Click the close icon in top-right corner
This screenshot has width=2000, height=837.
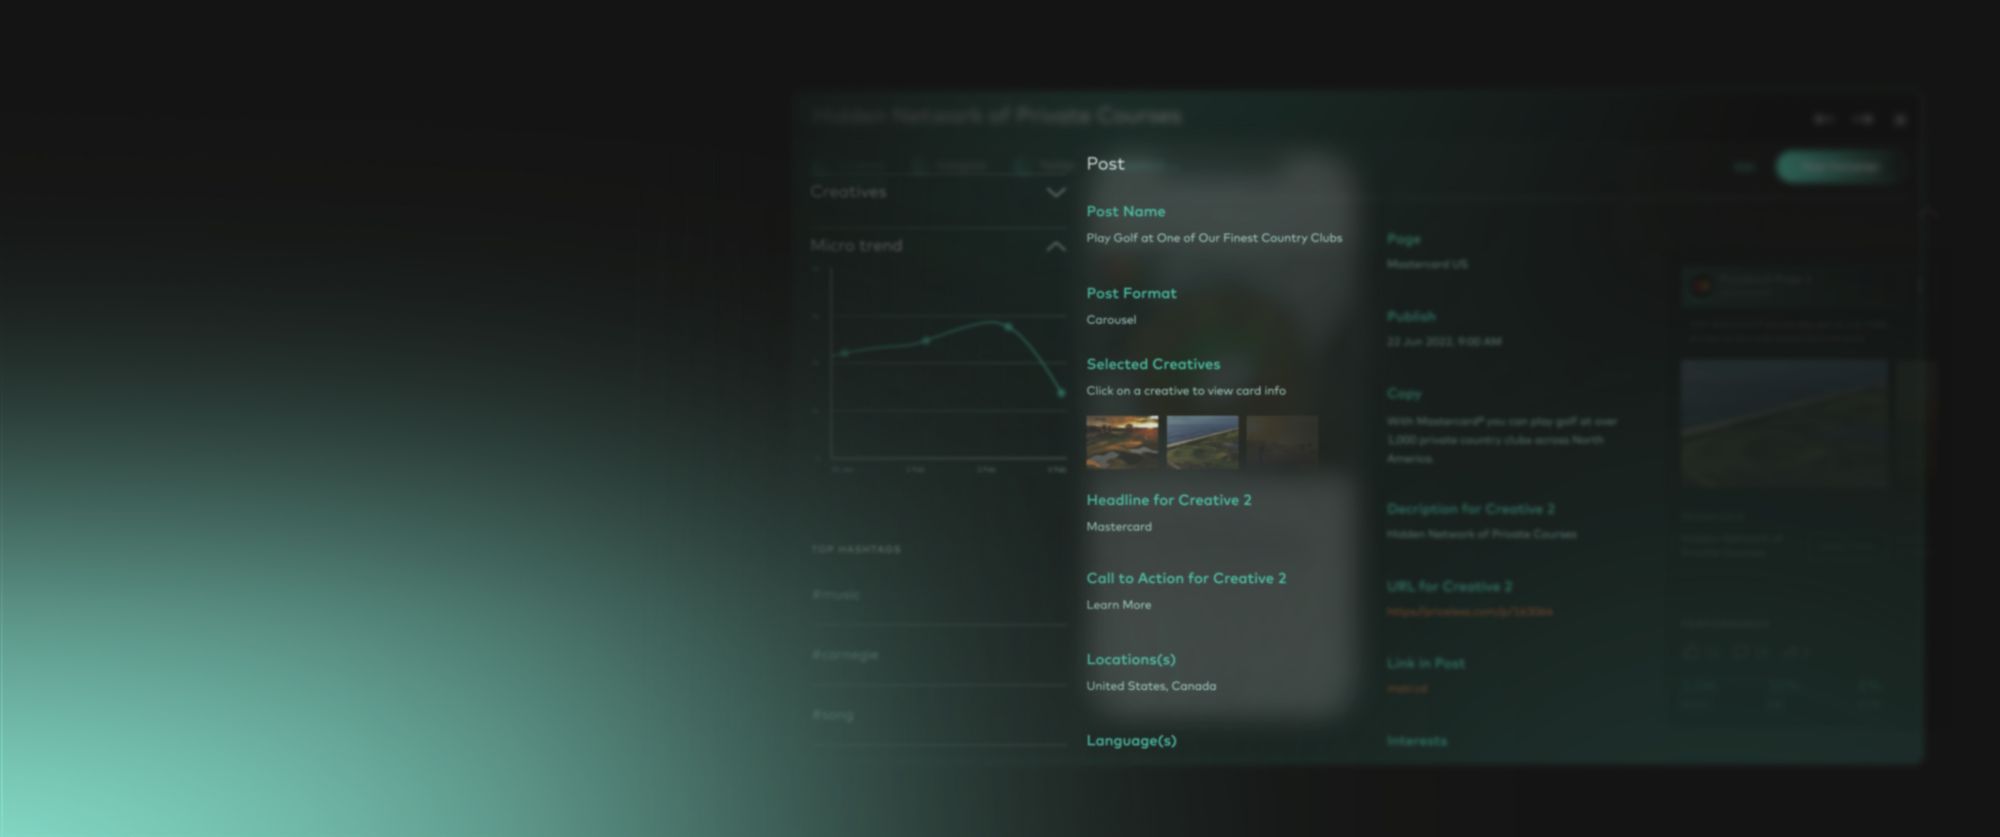point(1901,120)
